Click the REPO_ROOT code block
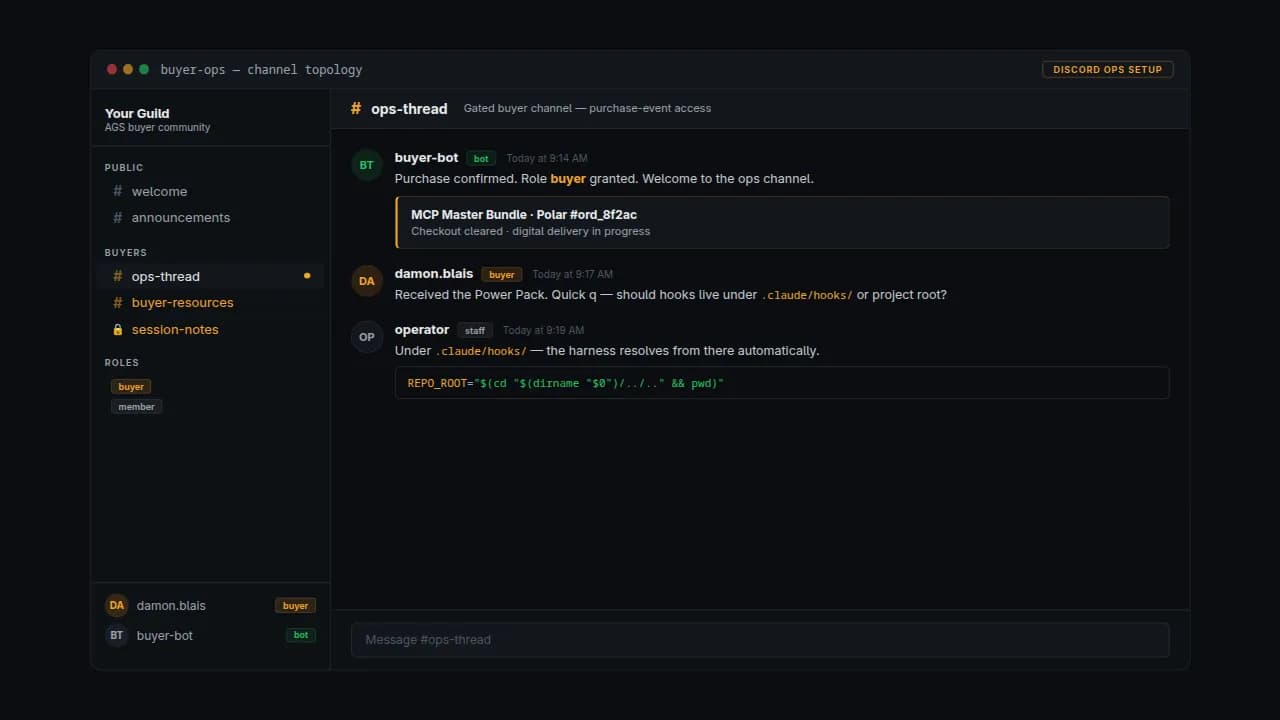 point(782,383)
